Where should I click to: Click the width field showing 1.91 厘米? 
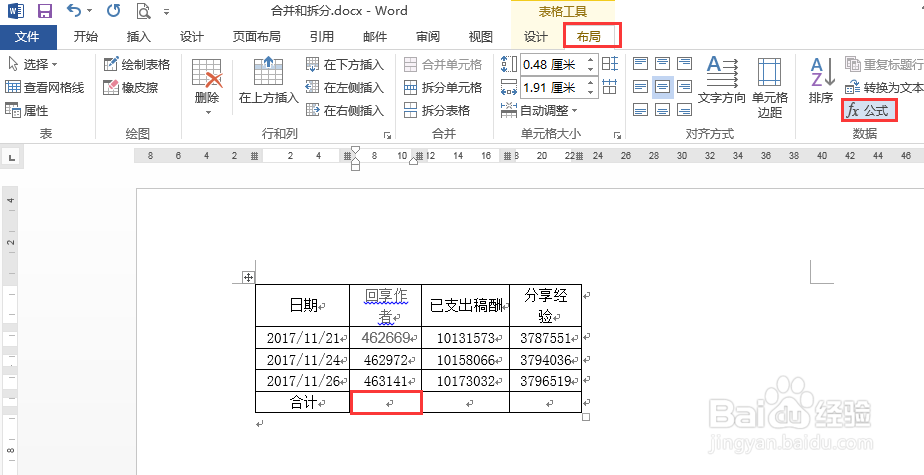552,88
